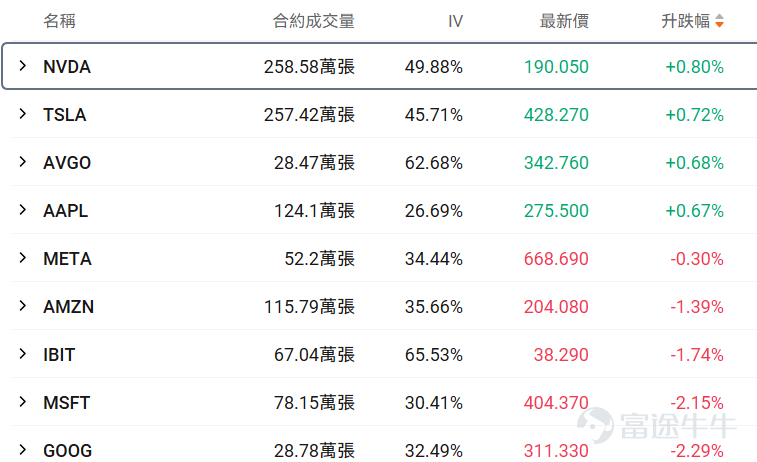Expand the AMZN row chevron

(x=23, y=306)
